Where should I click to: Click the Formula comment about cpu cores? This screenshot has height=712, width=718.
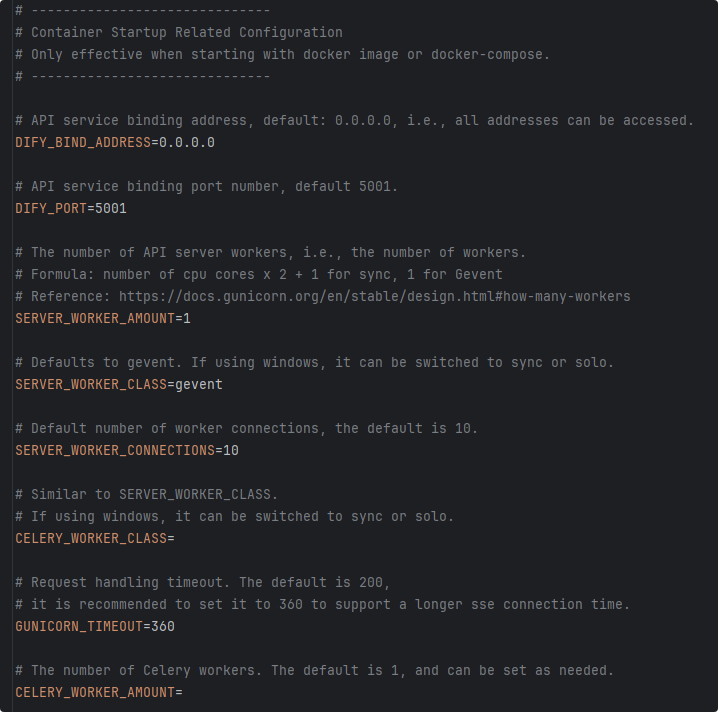259,275
